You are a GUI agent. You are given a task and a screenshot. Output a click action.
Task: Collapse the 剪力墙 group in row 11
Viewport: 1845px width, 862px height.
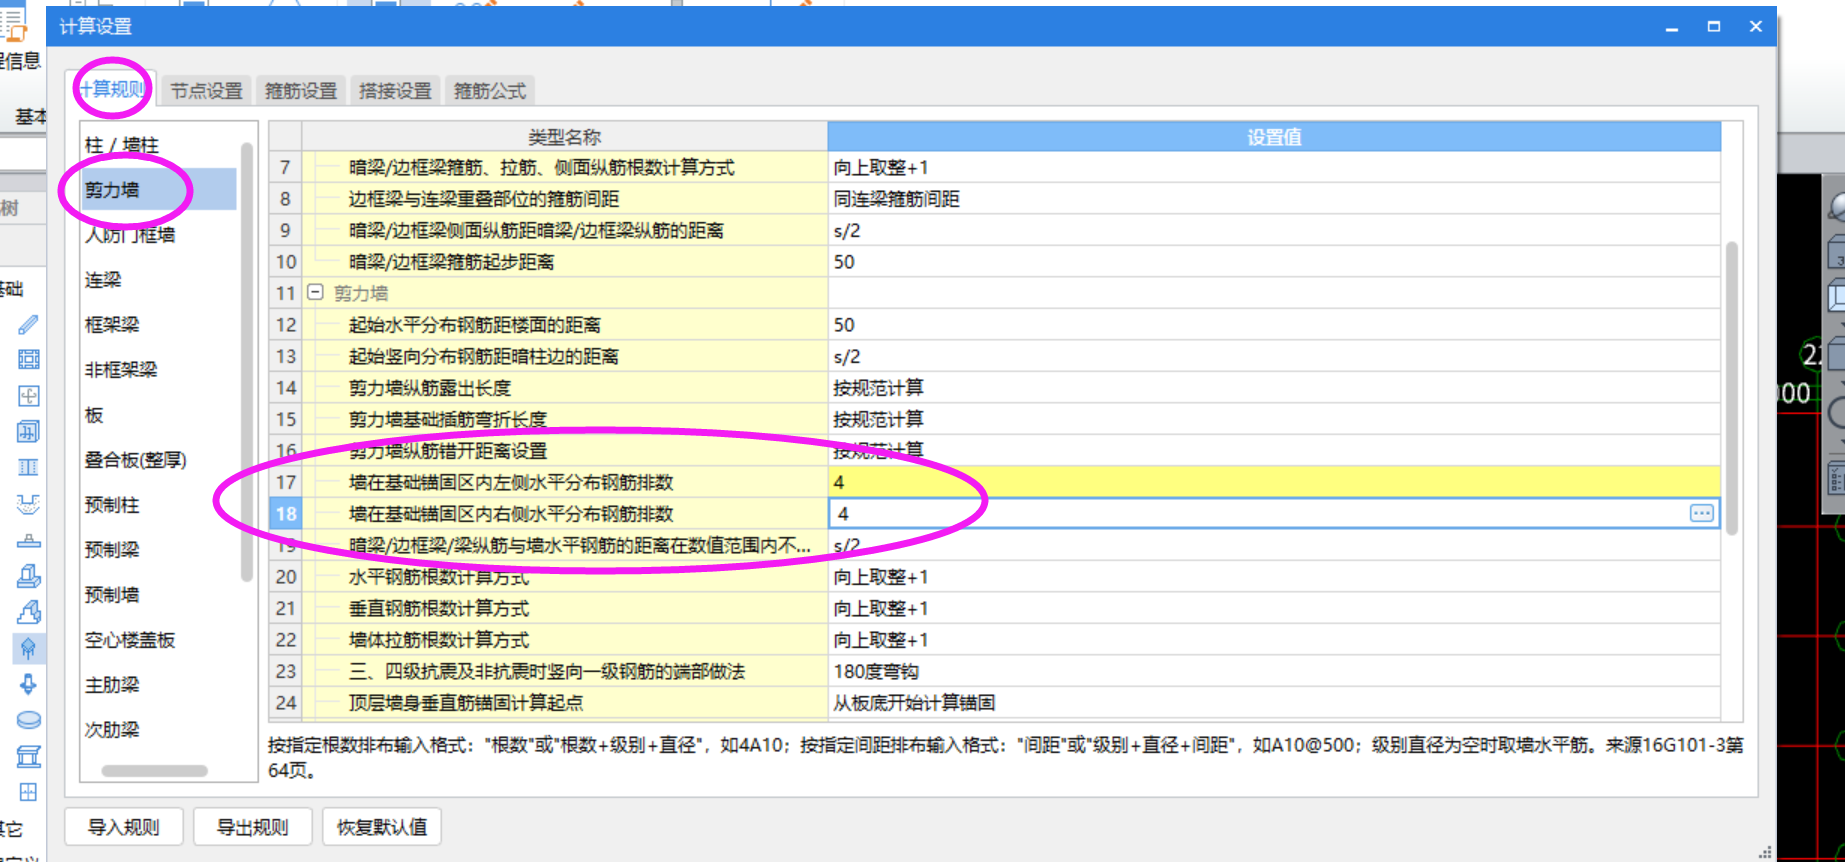point(315,293)
